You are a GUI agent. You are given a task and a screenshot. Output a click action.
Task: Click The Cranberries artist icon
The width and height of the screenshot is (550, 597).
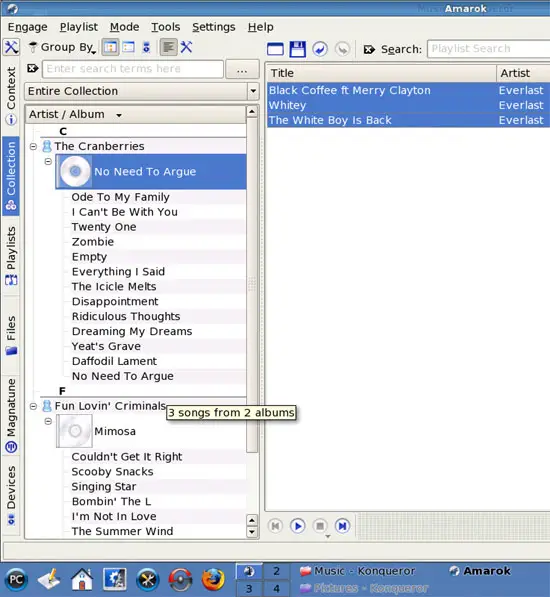click(x=47, y=146)
